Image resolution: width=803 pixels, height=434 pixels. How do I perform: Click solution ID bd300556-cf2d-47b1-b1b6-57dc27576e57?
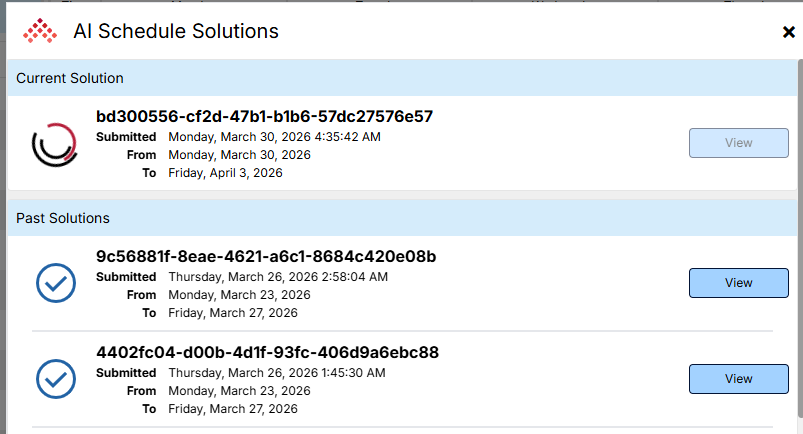(x=266, y=116)
